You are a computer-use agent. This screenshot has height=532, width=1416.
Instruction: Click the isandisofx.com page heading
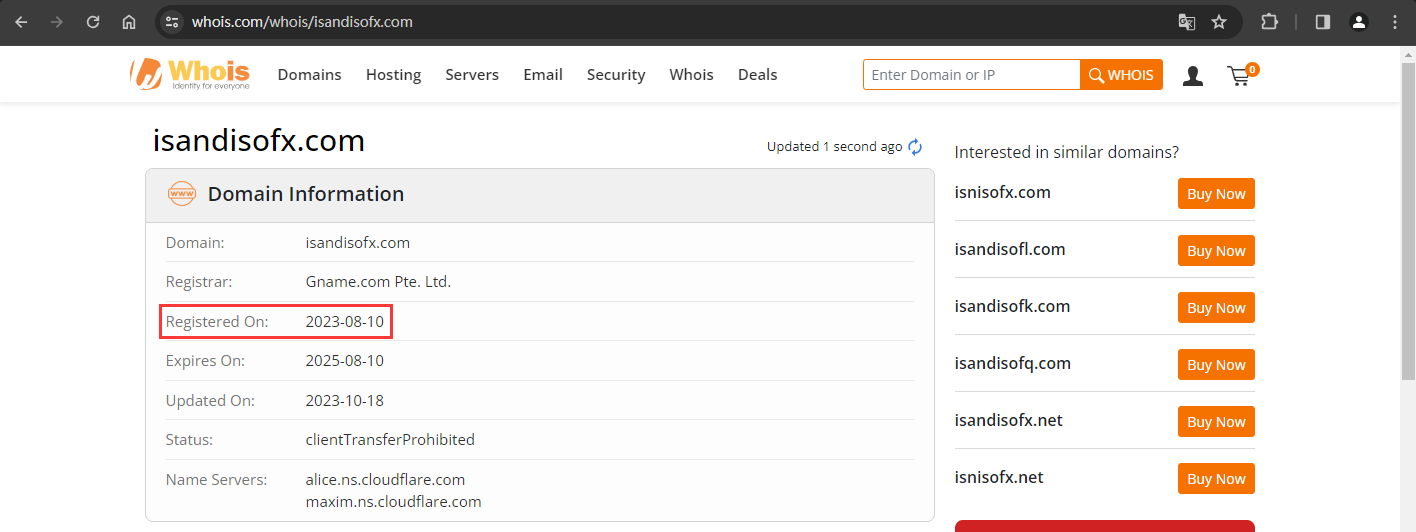tap(259, 141)
